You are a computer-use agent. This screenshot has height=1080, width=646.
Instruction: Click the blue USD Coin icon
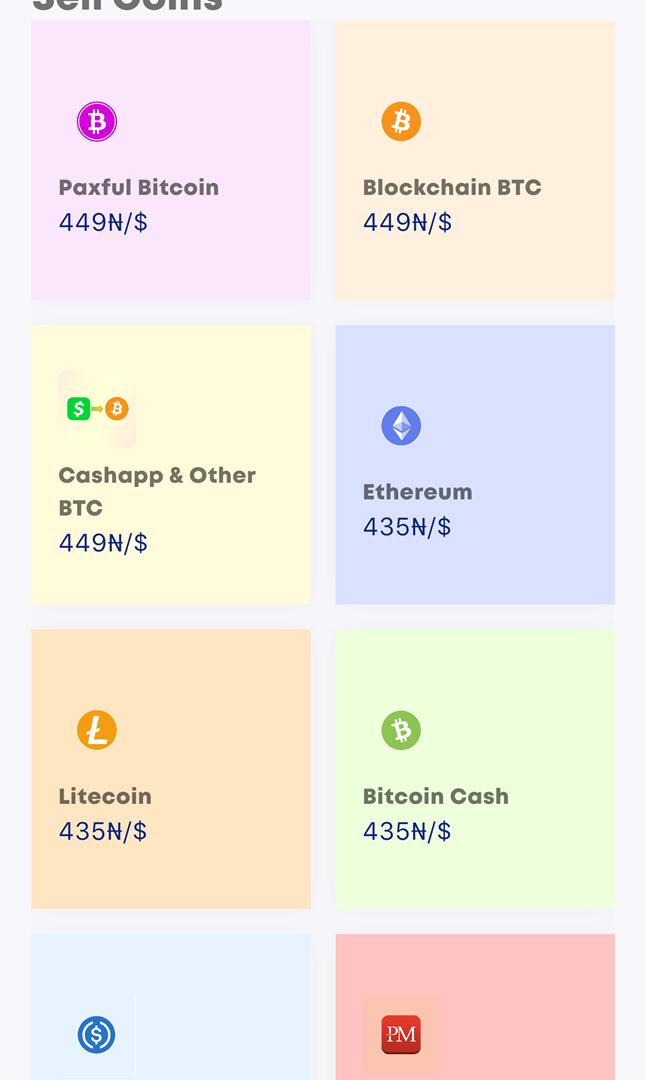coord(96,1035)
